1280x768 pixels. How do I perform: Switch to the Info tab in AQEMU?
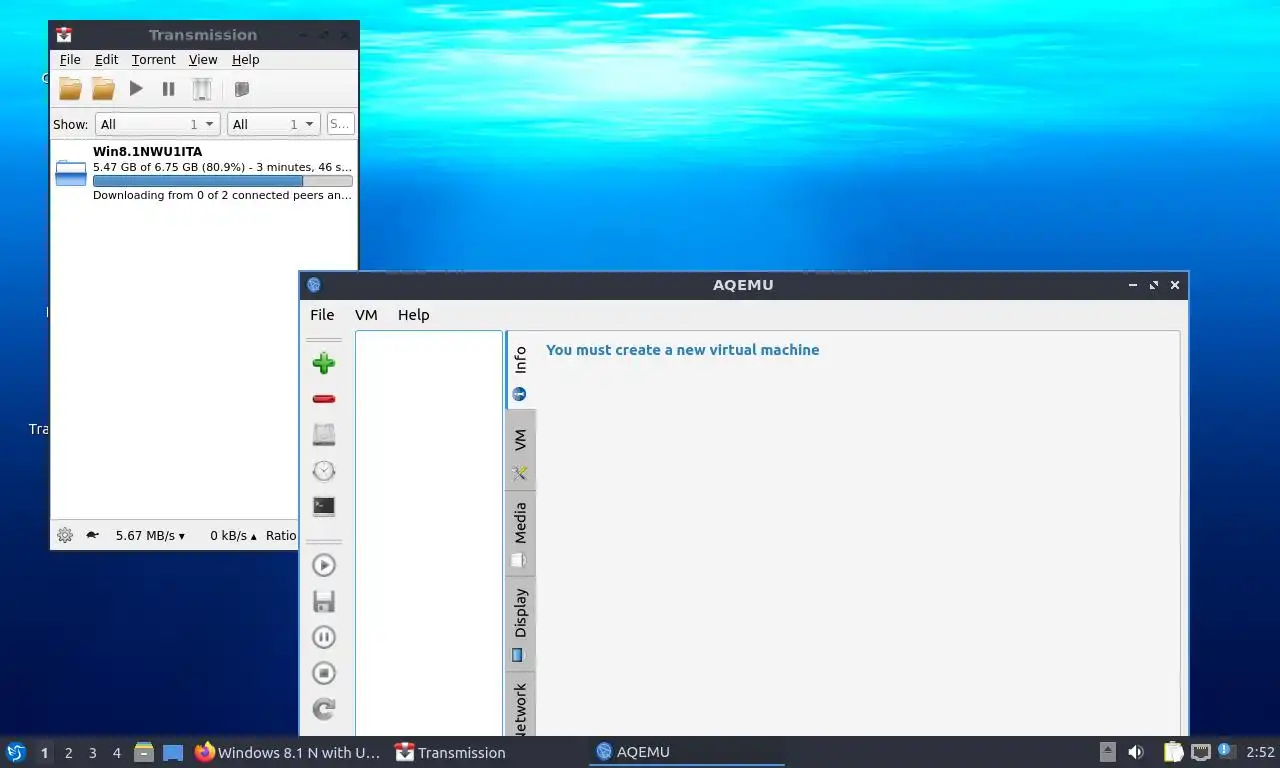pos(520,370)
